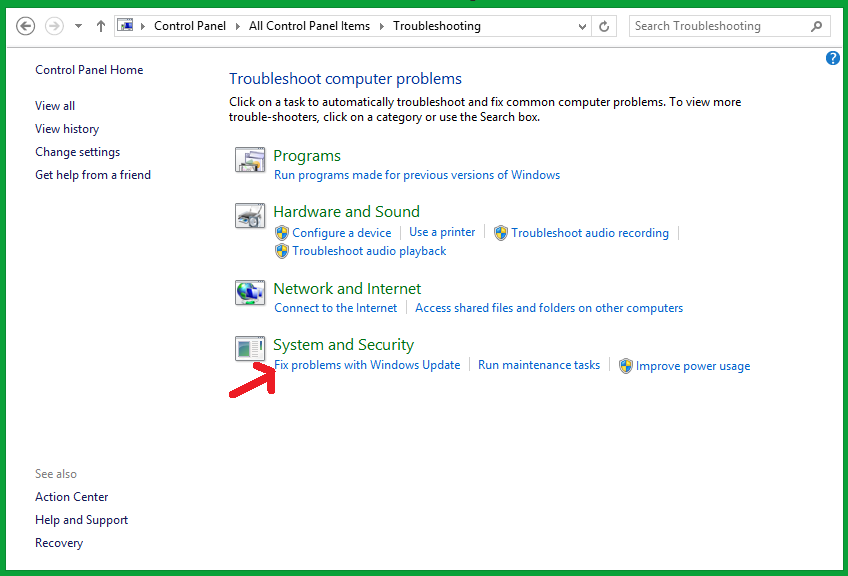Image resolution: width=848 pixels, height=576 pixels.
Task: Open Recovery under See also
Action: (x=59, y=543)
